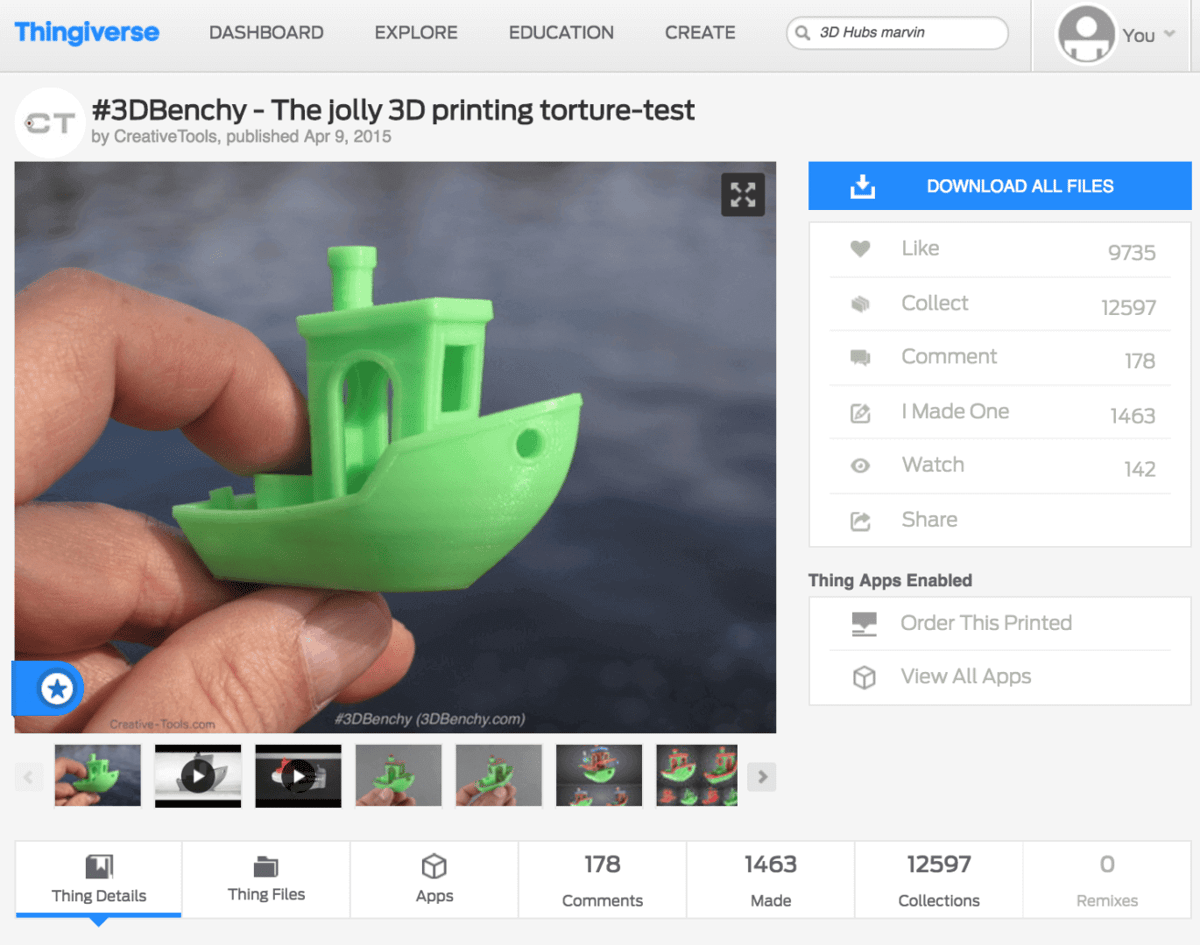
Task: Open the CREATE menu
Action: click(x=700, y=33)
